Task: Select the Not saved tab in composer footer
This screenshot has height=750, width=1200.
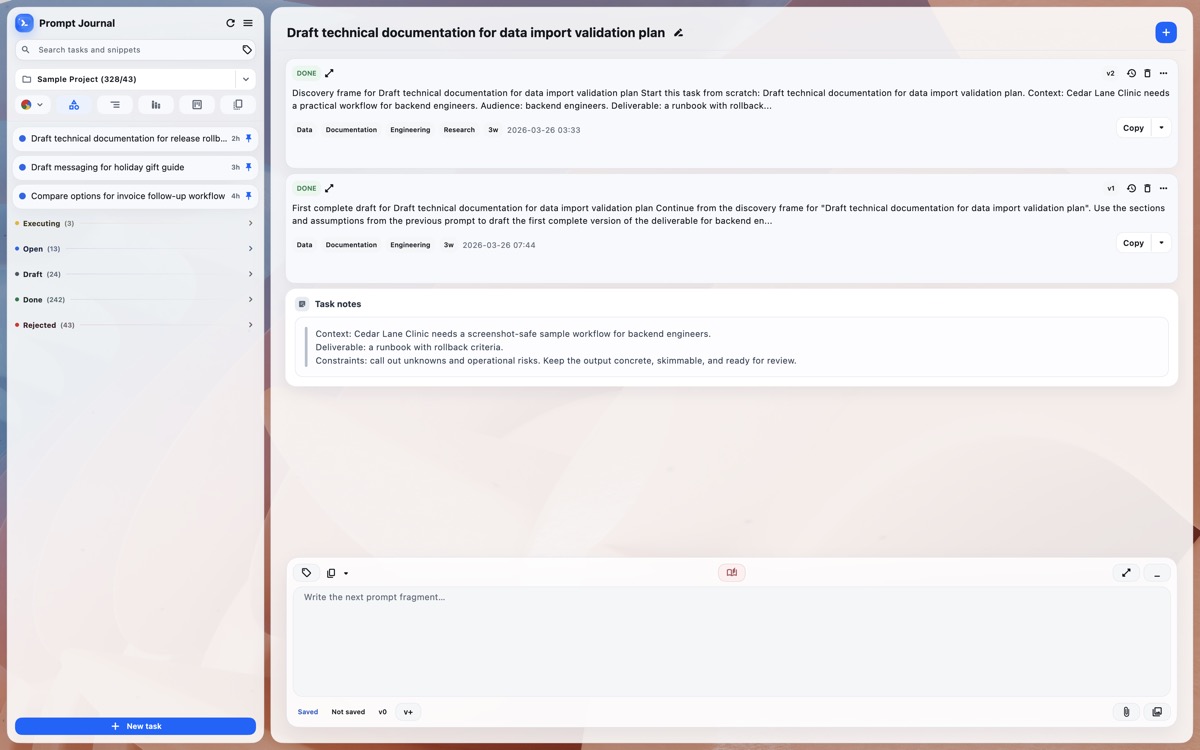Action: coord(348,712)
